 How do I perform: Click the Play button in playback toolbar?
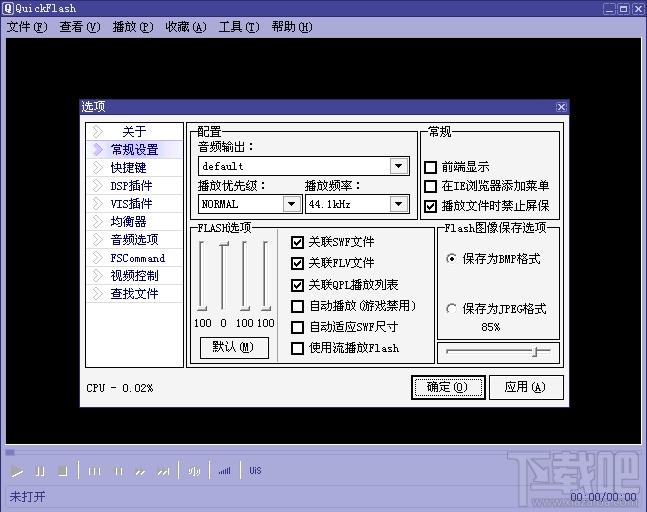[x=17, y=471]
